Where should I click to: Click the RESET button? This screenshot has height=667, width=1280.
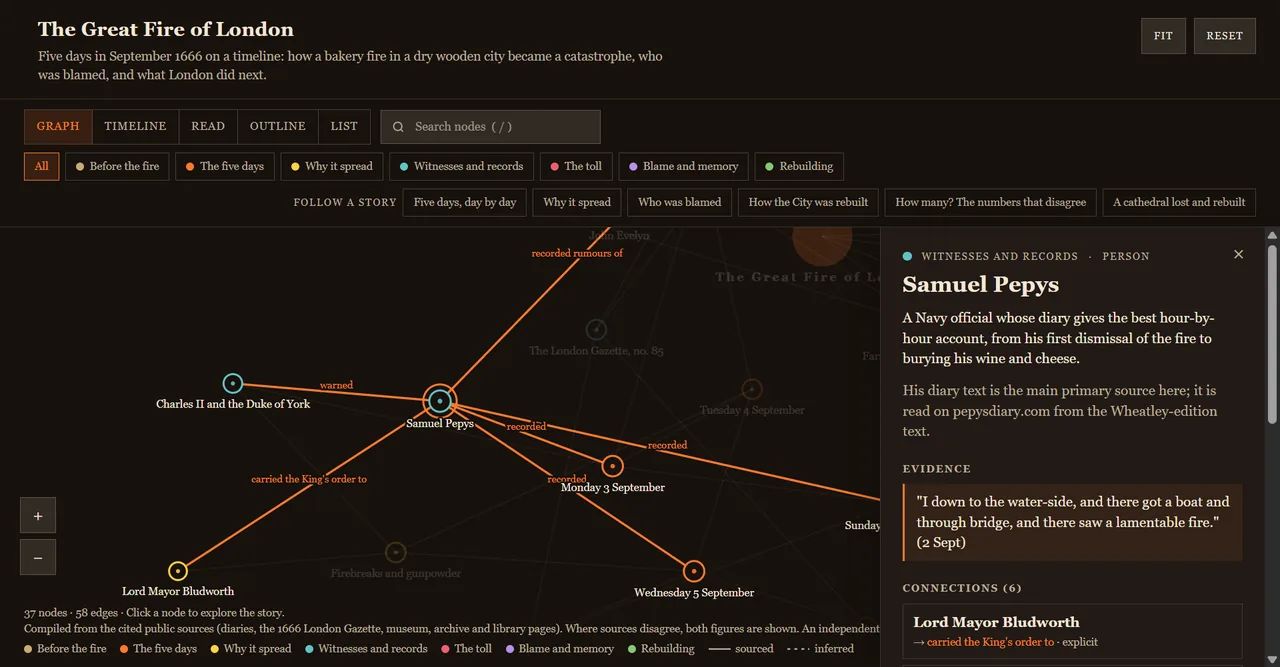pos(1224,36)
